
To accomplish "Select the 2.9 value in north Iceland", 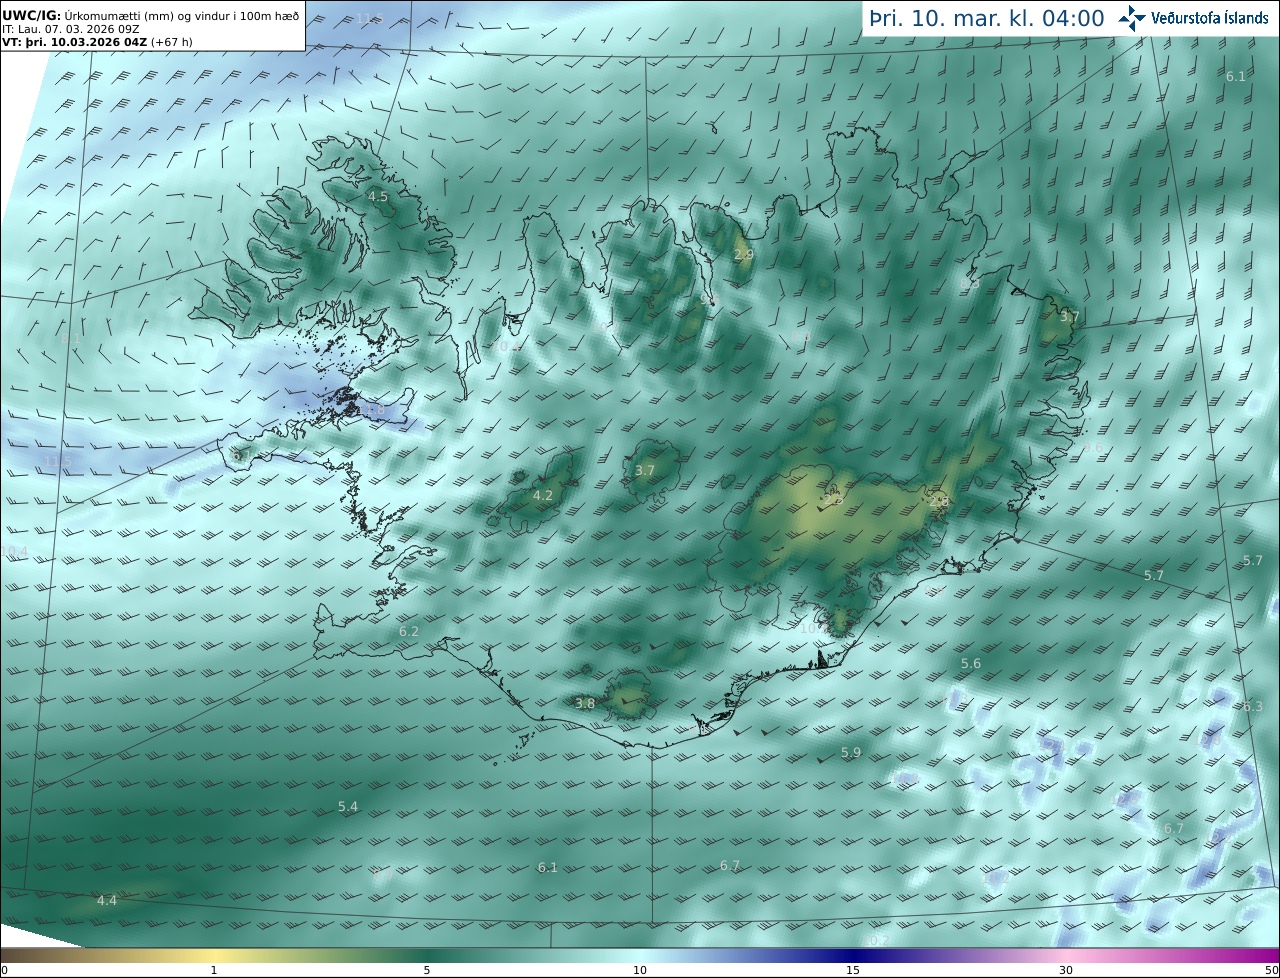I will point(744,256).
